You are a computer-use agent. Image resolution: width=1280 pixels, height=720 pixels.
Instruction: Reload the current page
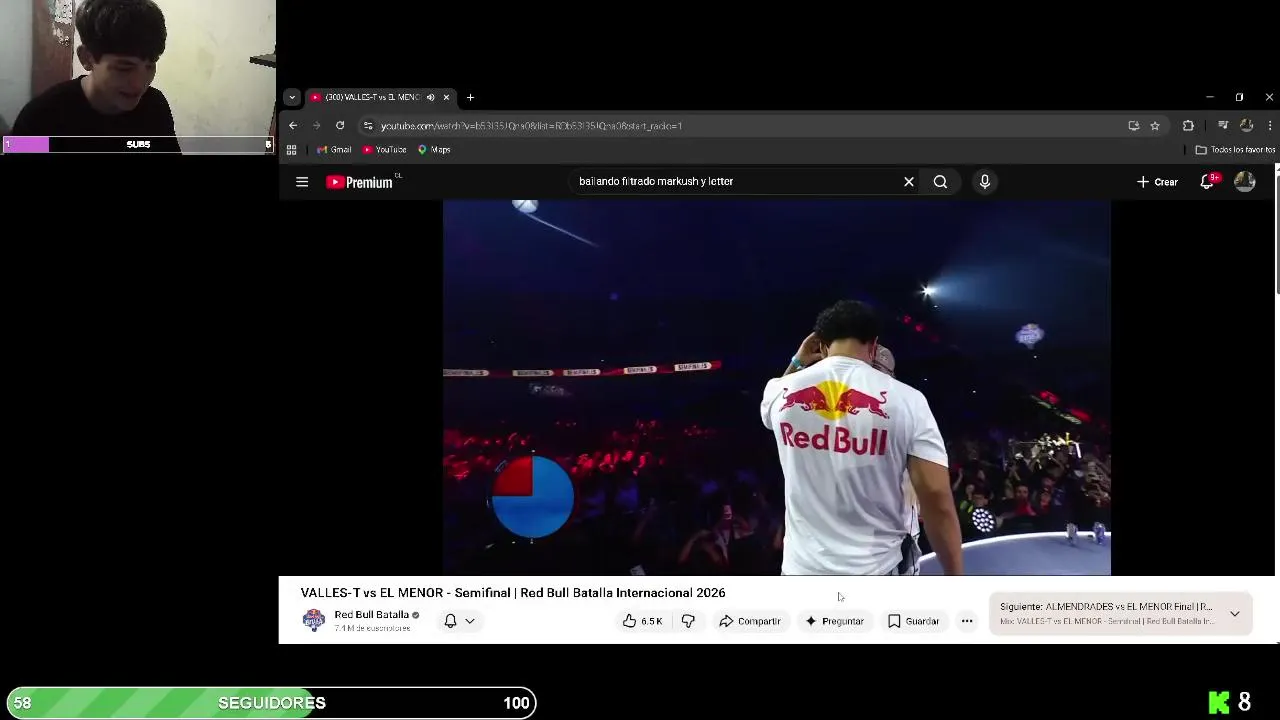(x=340, y=126)
